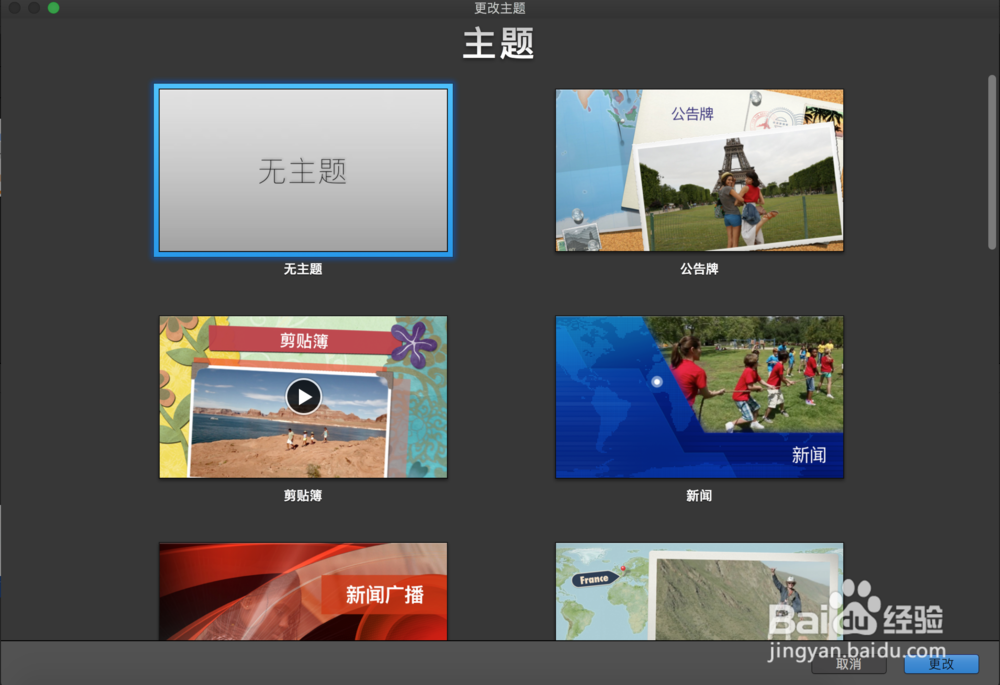Confirm theme with the 更改 (Change) button
The image size is (1000, 685).
pyautogui.click(x=941, y=663)
